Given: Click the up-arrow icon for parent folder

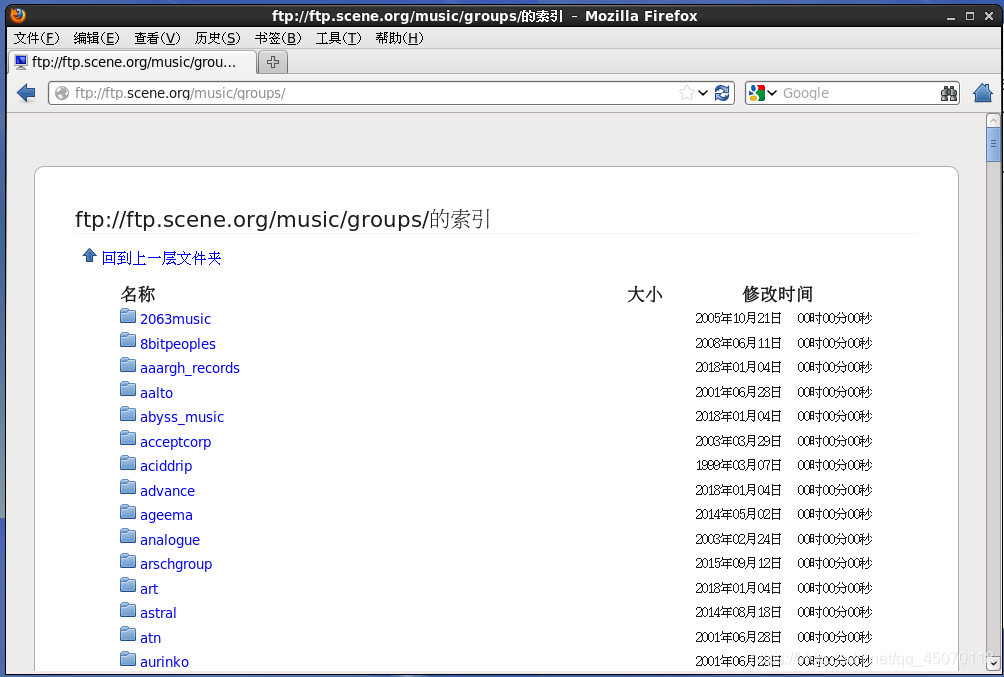Looking at the screenshot, I should point(90,256).
